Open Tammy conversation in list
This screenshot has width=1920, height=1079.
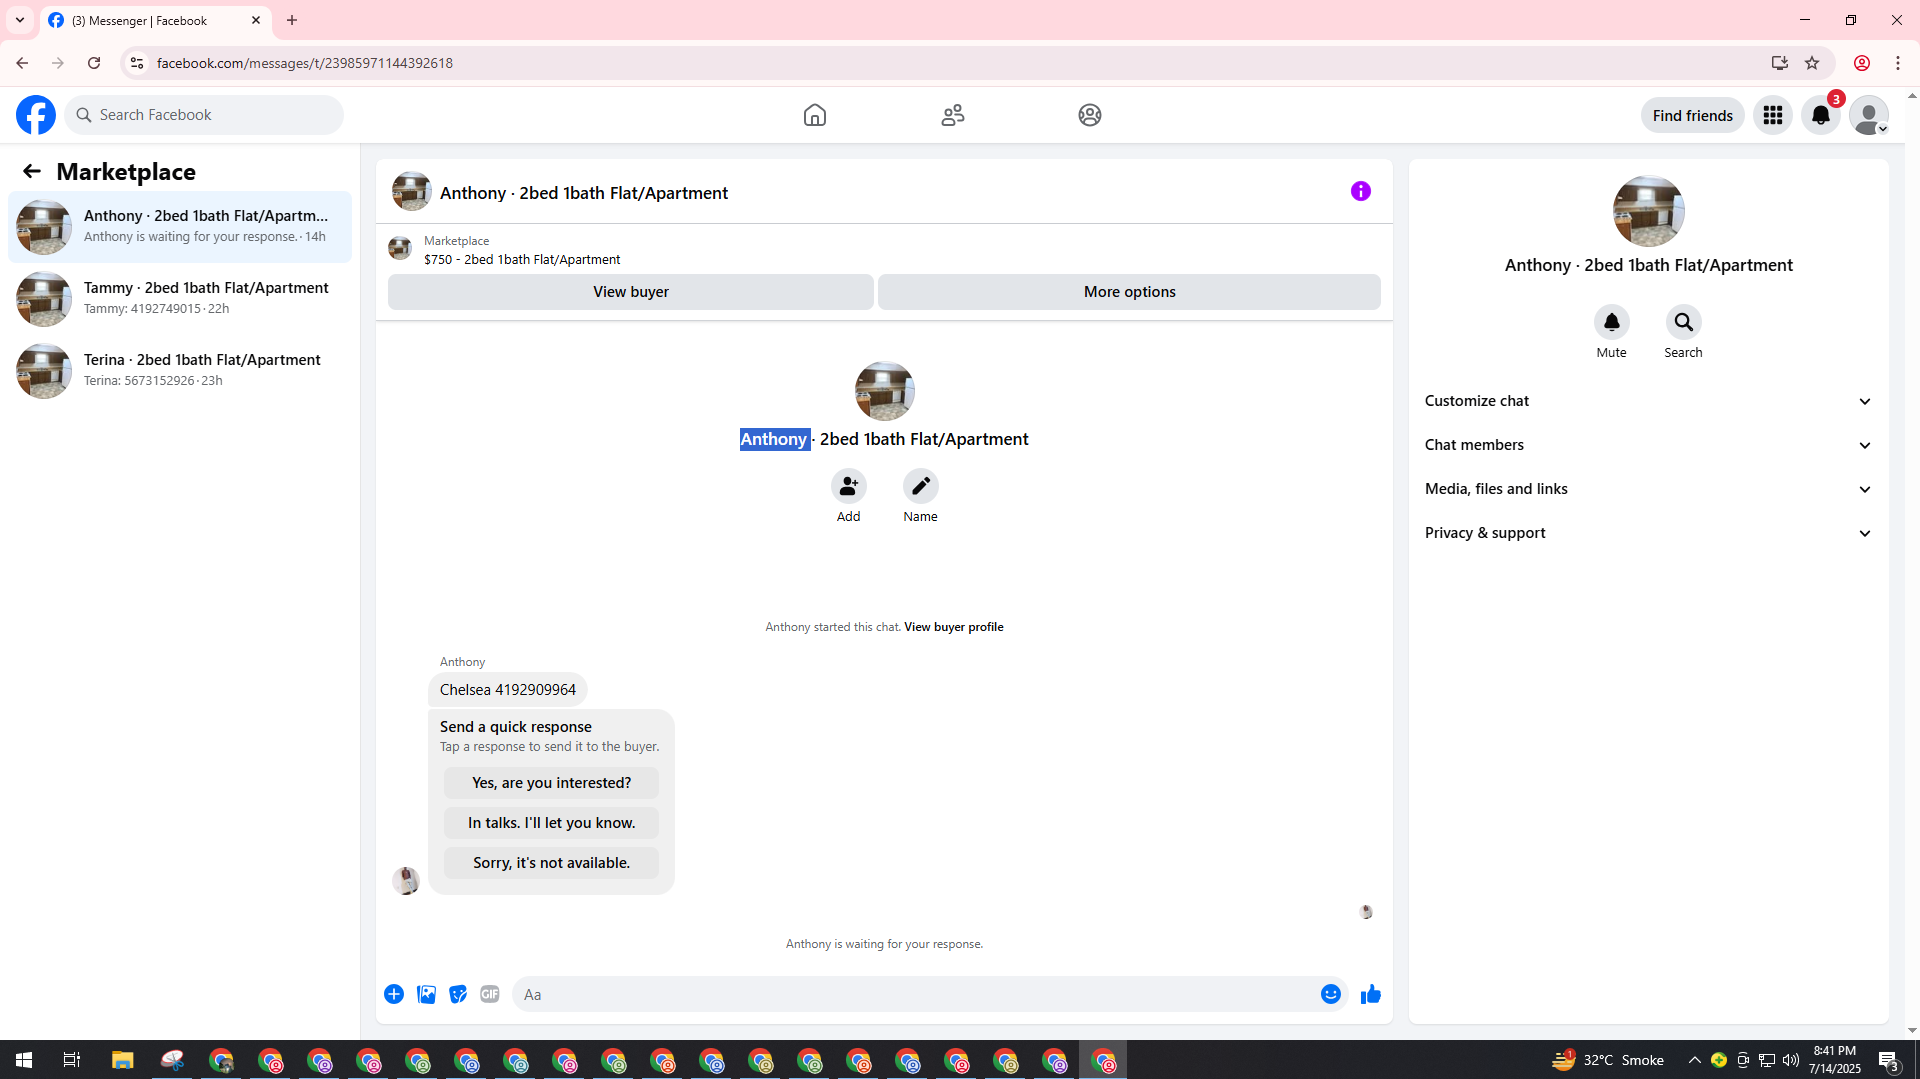[180, 299]
